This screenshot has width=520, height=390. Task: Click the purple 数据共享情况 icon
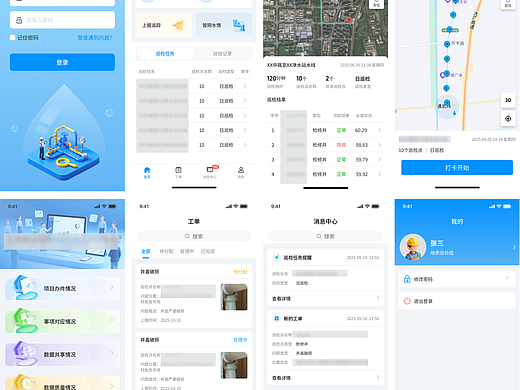[x=25, y=353]
